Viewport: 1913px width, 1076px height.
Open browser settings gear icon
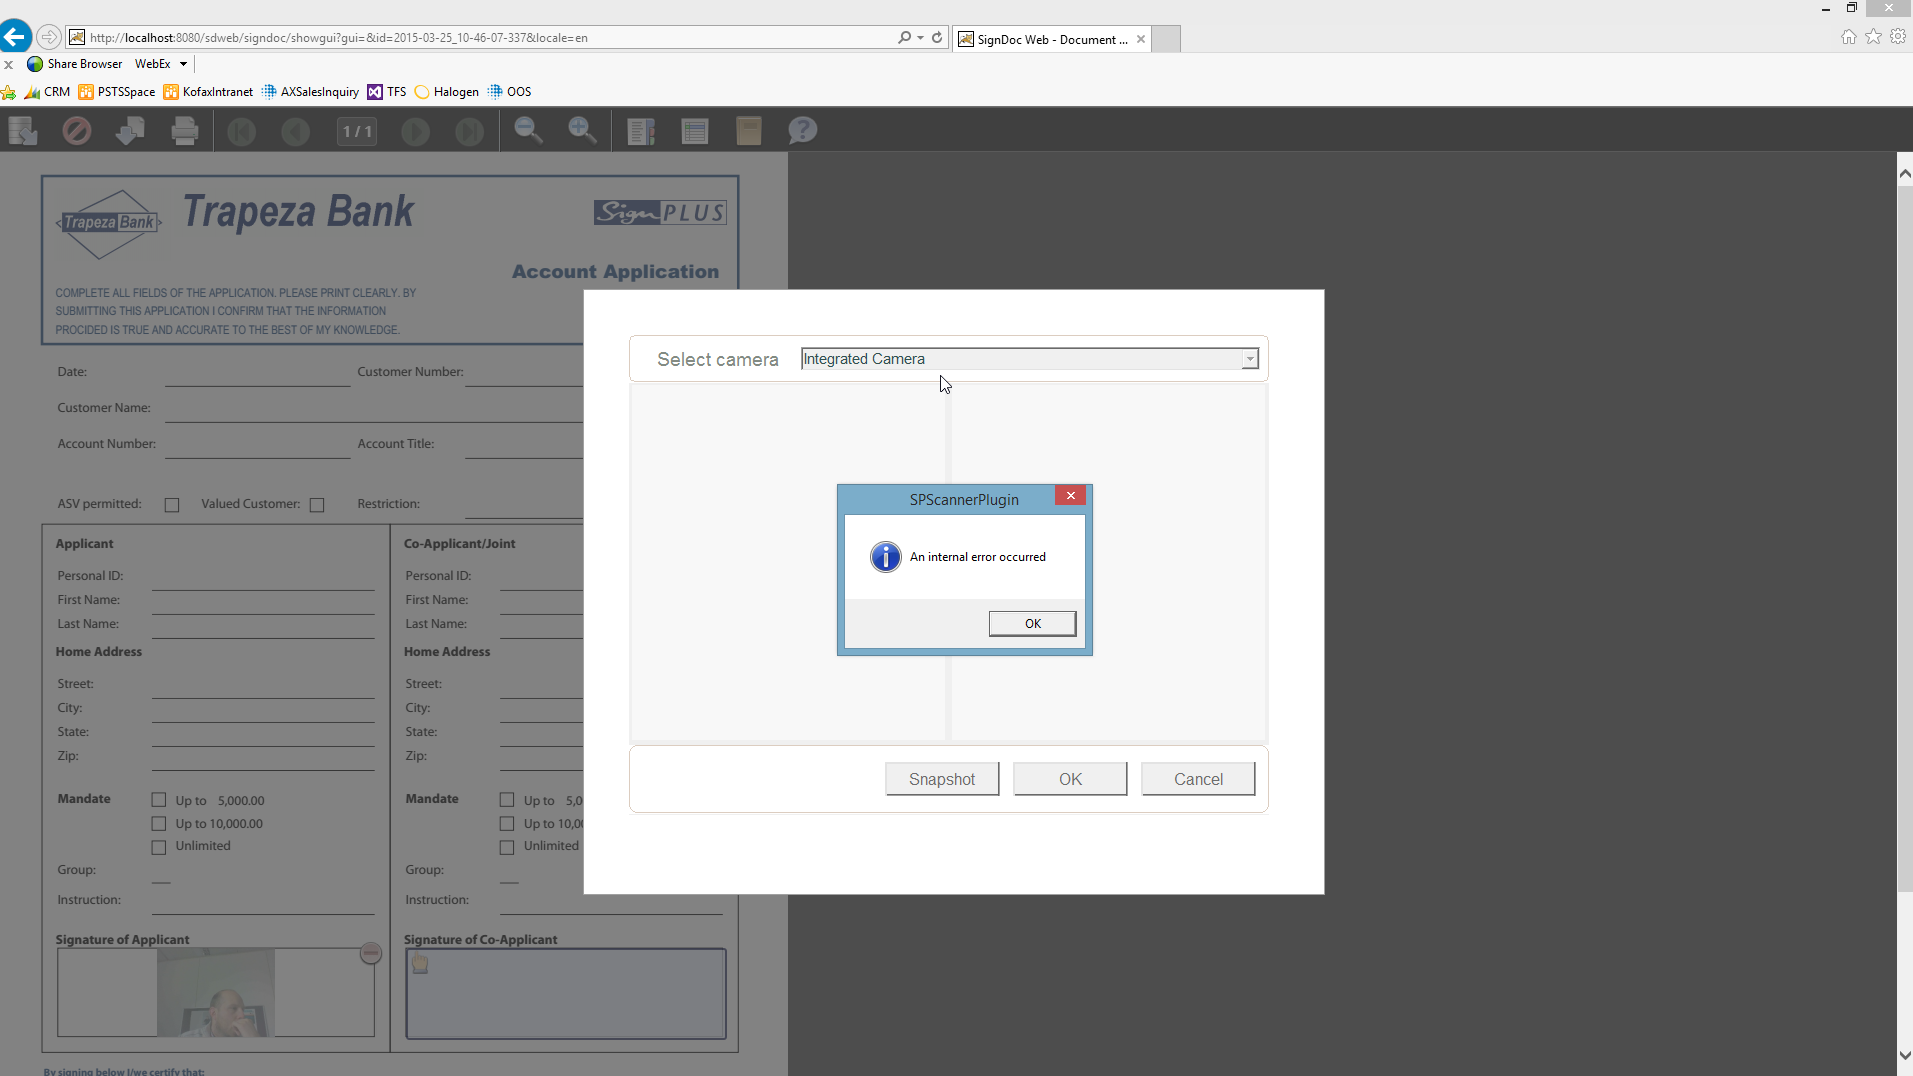[1898, 37]
